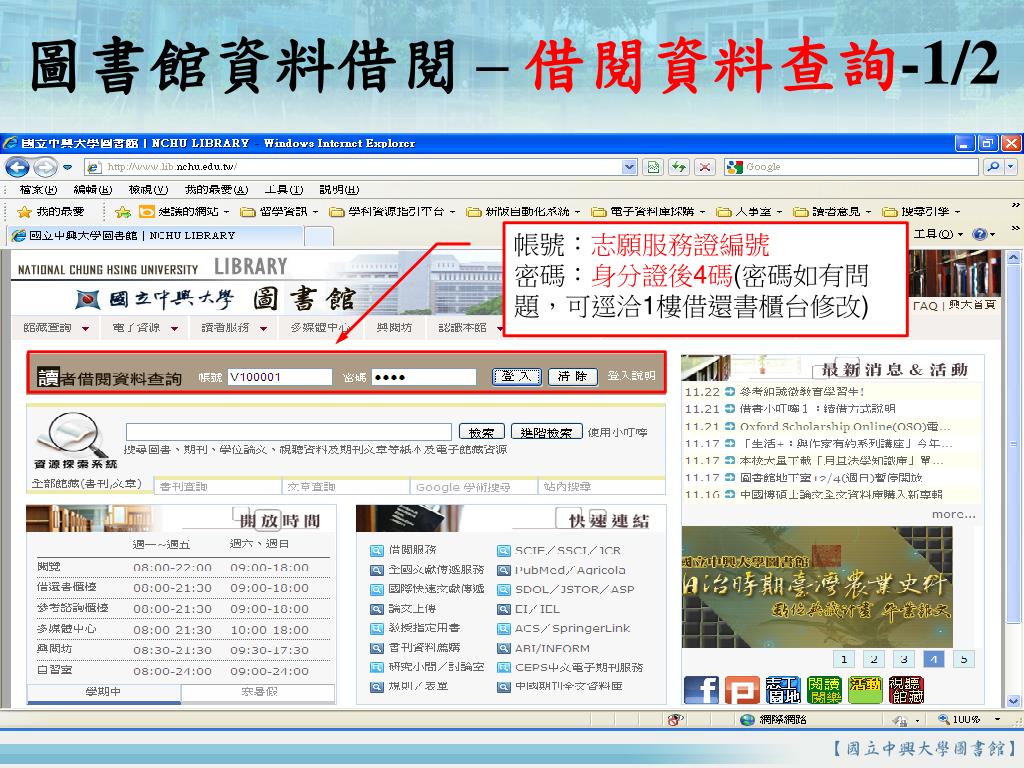This screenshot has height=768, width=1024.
Task: Expand the search provider dropdown arrow
Action: pos(1011,167)
